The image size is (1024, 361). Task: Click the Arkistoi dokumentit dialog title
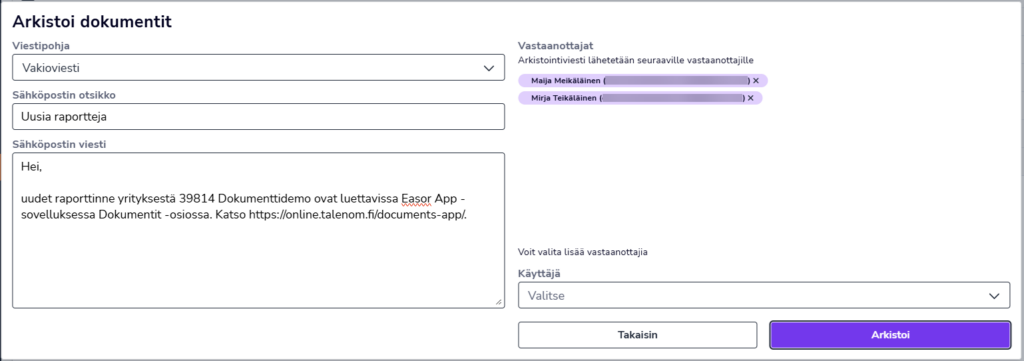[92, 22]
